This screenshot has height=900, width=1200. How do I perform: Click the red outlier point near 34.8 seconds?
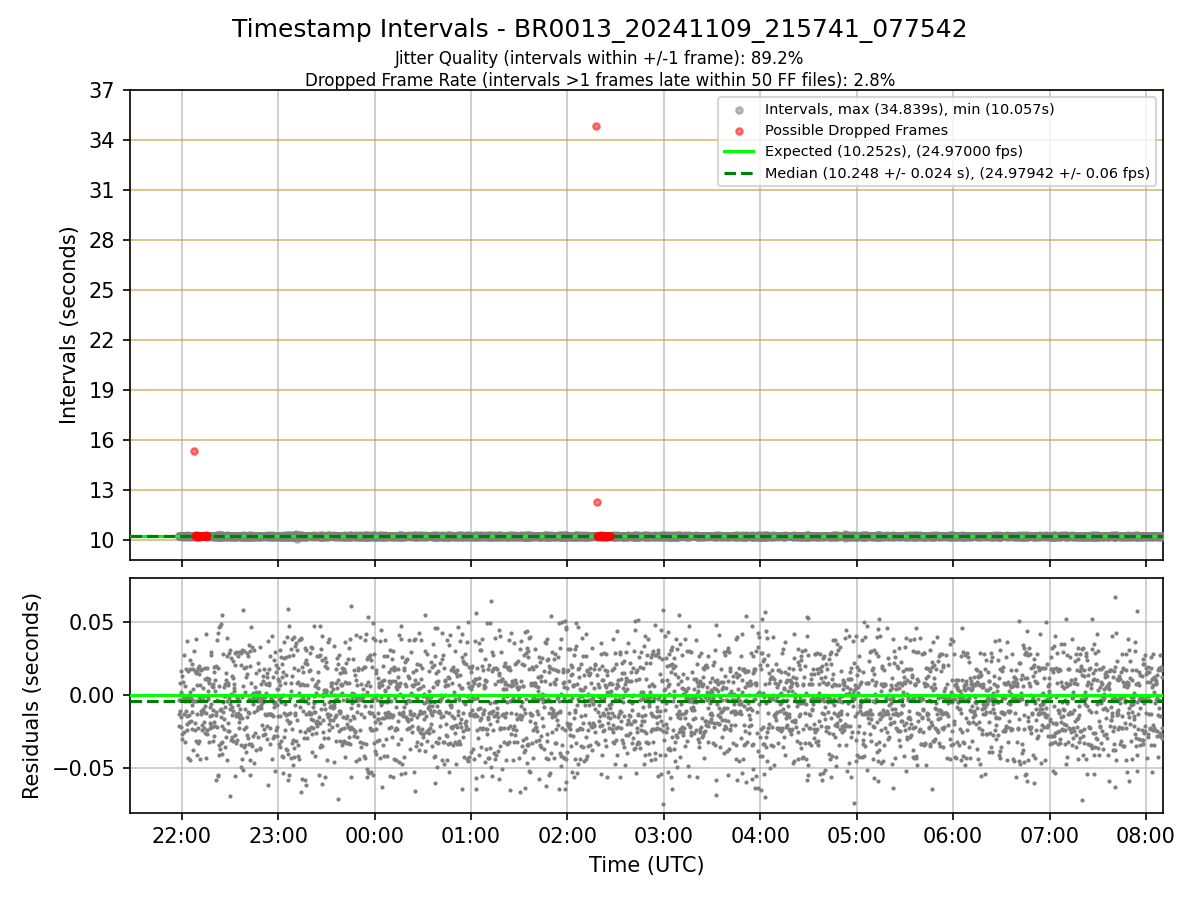click(x=596, y=126)
